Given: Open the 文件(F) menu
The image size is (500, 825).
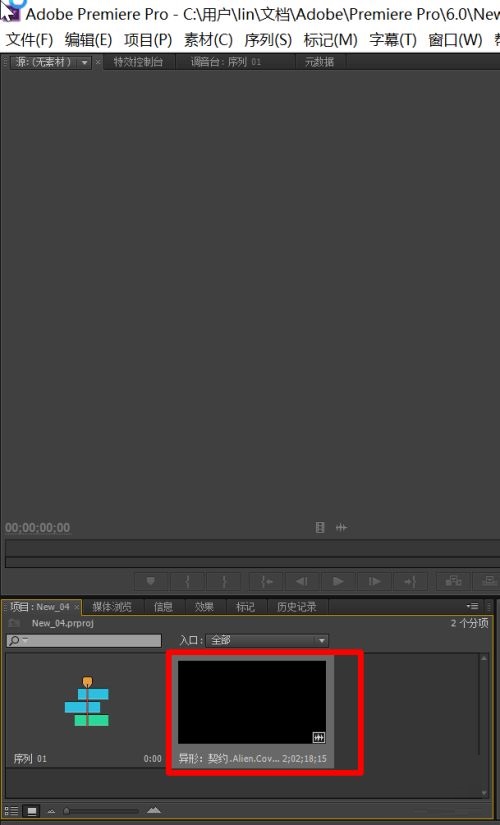Looking at the screenshot, I should tap(29, 39).
